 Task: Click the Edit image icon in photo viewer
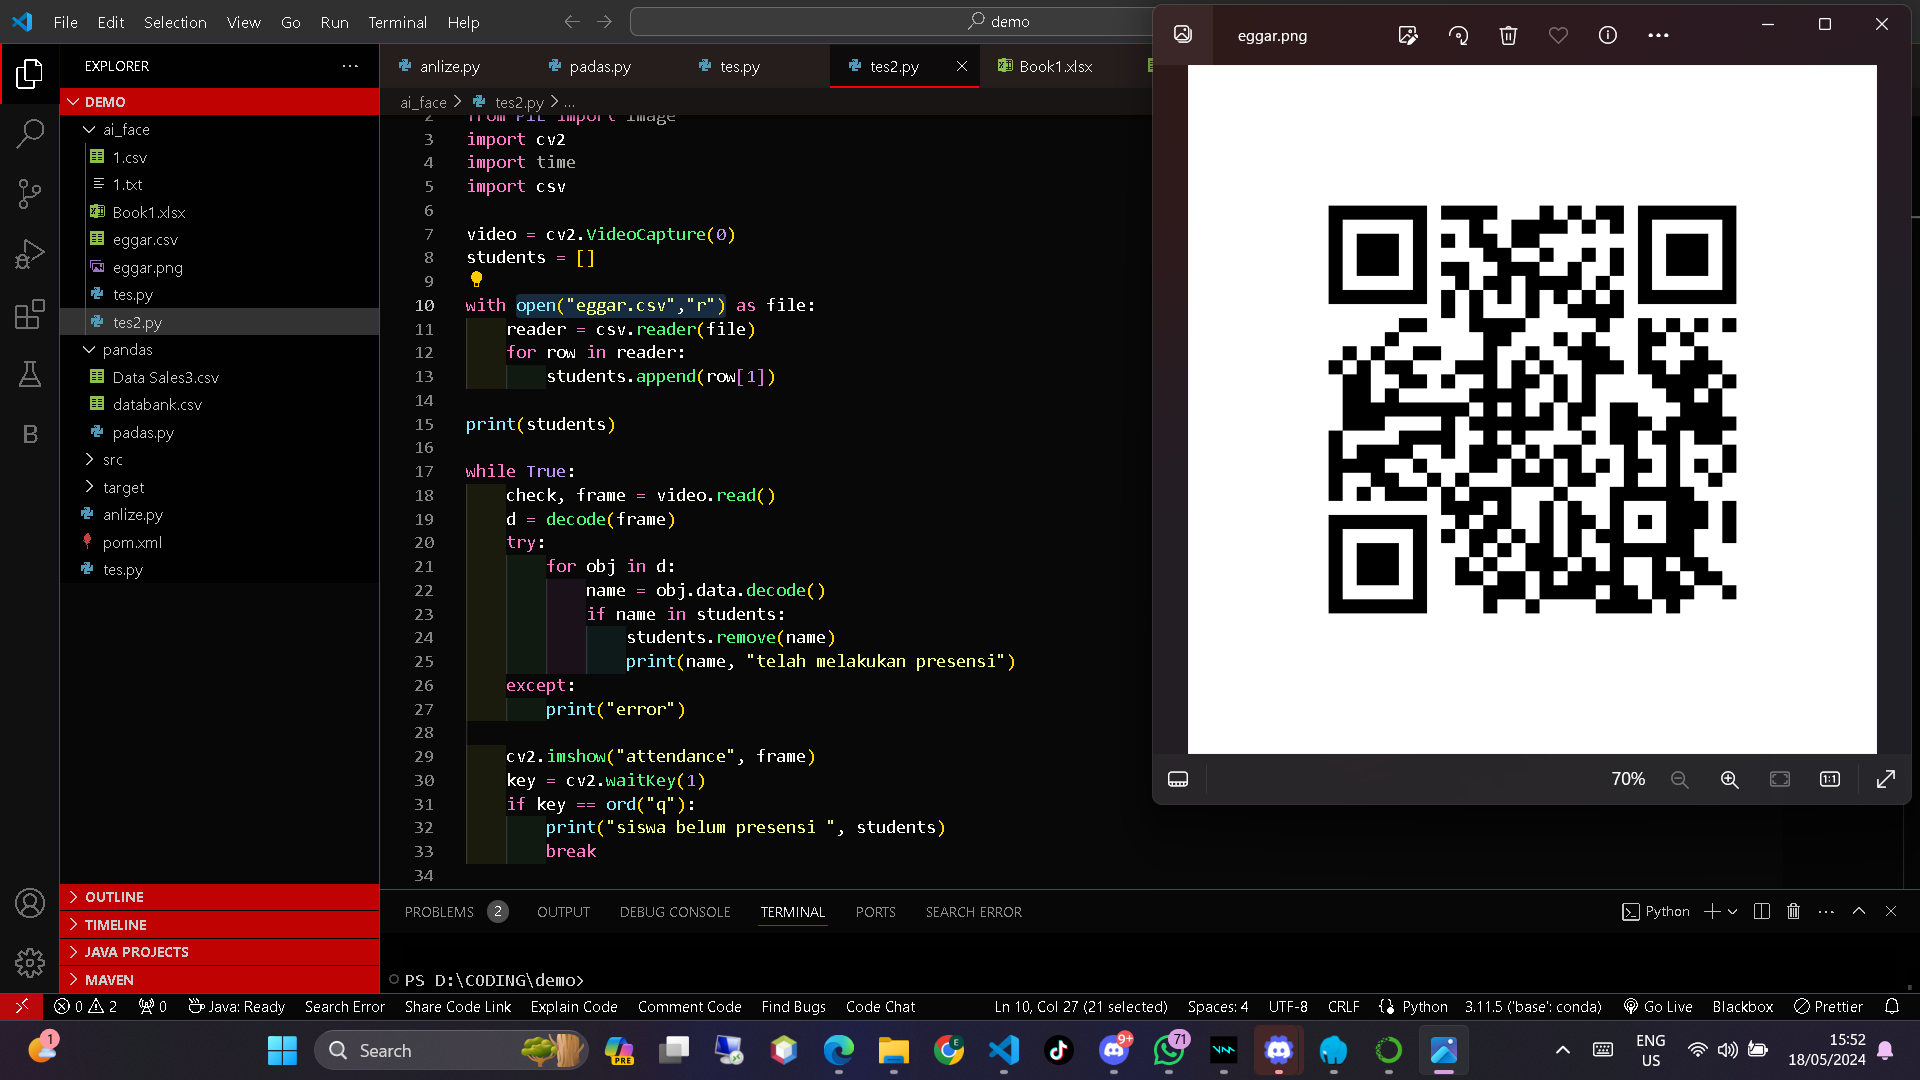point(1408,35)
